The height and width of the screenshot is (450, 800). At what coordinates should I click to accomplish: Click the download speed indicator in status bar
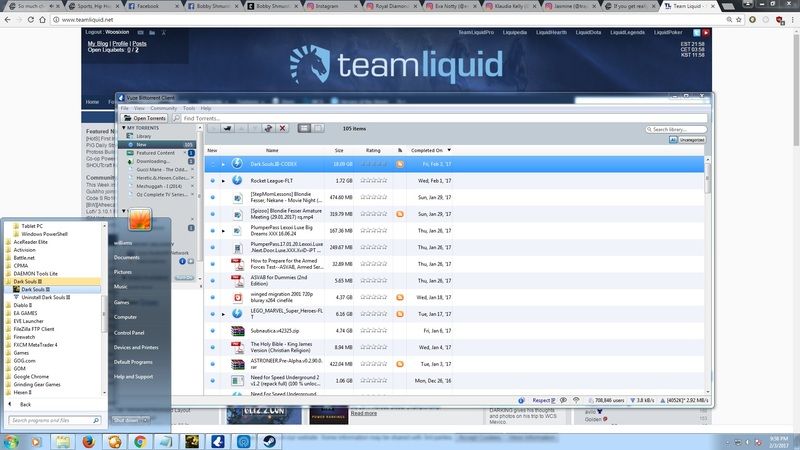pyautogui.click(x=642, y=401)
